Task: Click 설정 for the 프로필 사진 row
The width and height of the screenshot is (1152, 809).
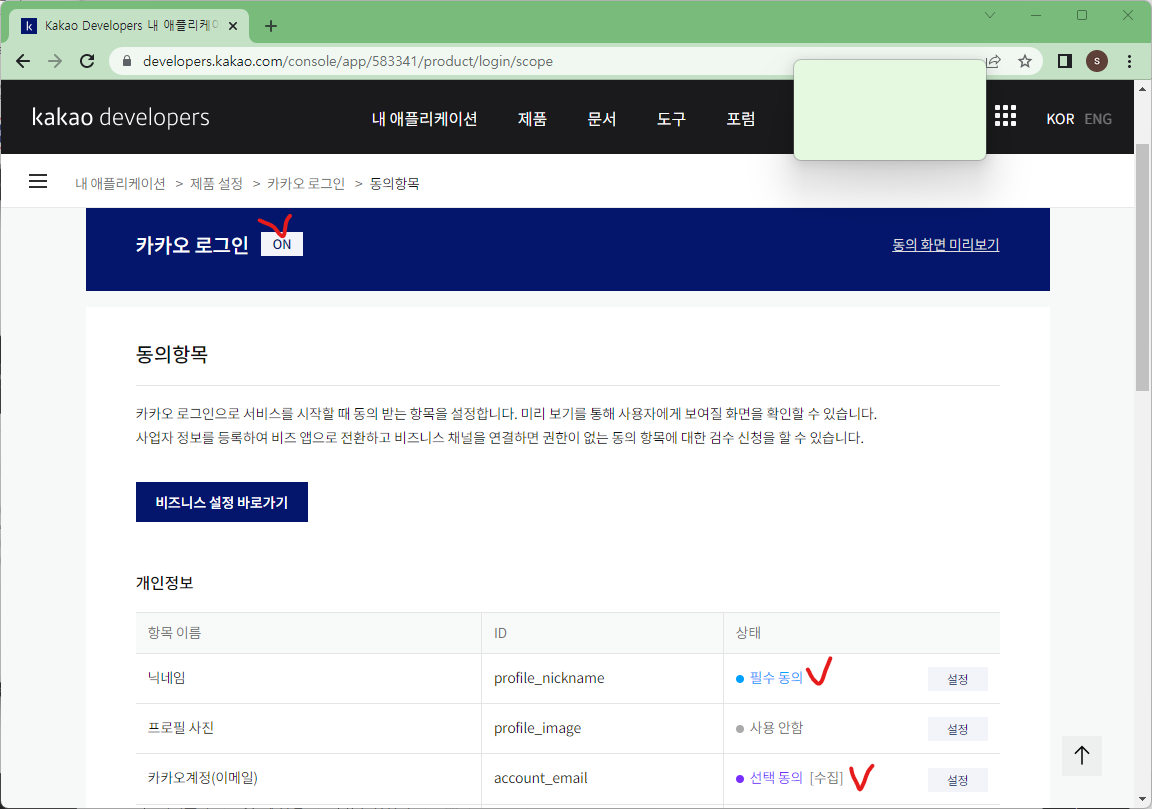Action: (x=957, y=729)
